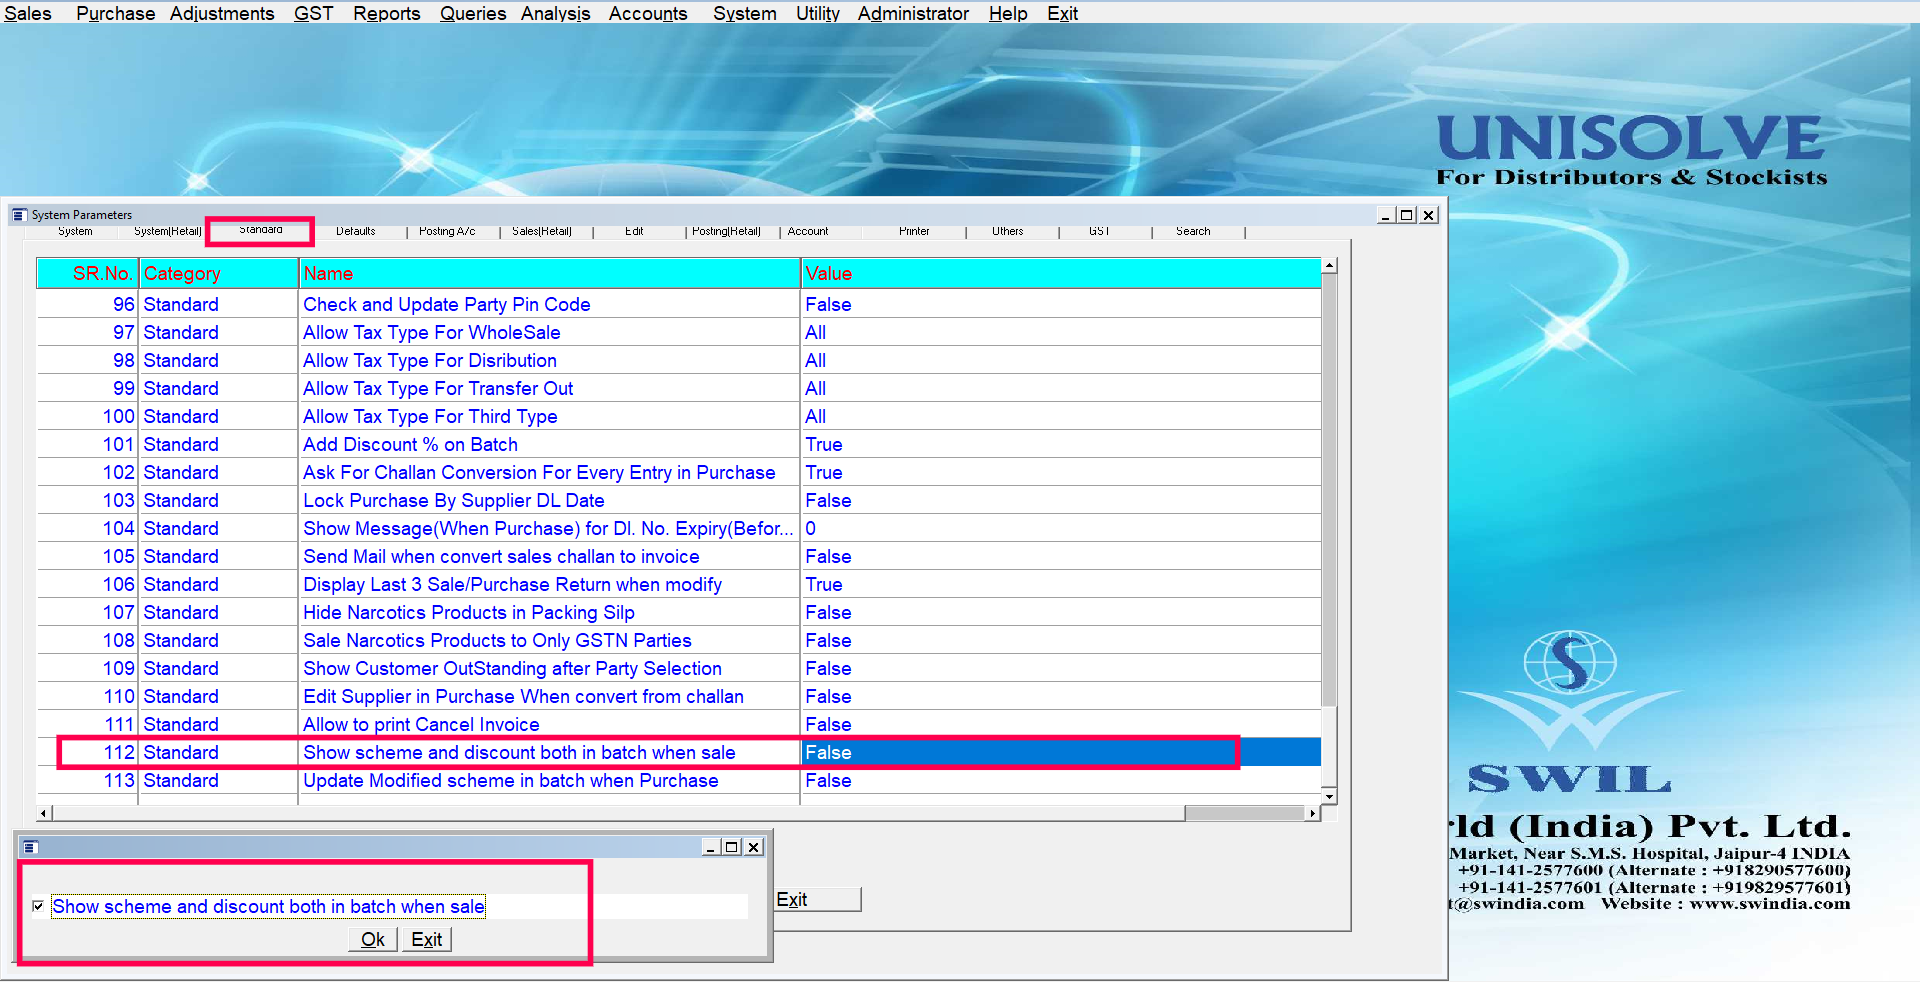Click the horizontal scroll right arrow

[1313, 813]
